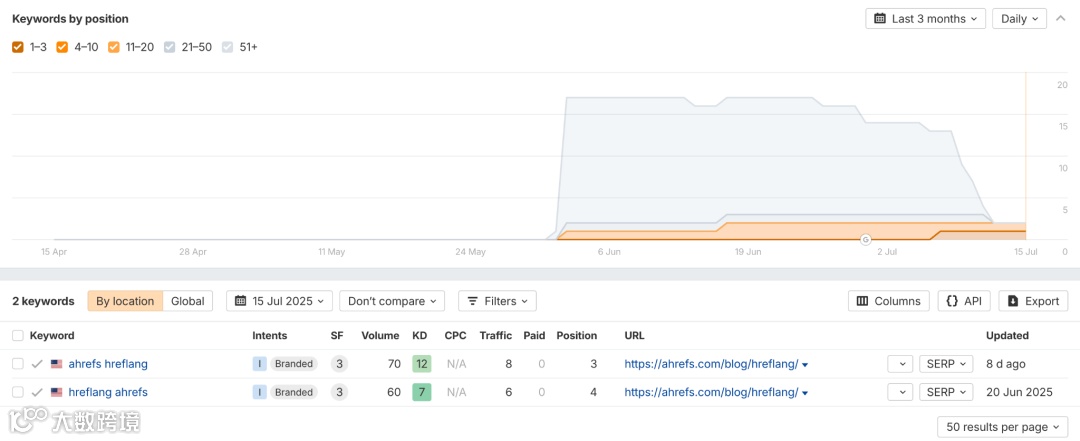Sort by Updated column header

pos(1007,336)
